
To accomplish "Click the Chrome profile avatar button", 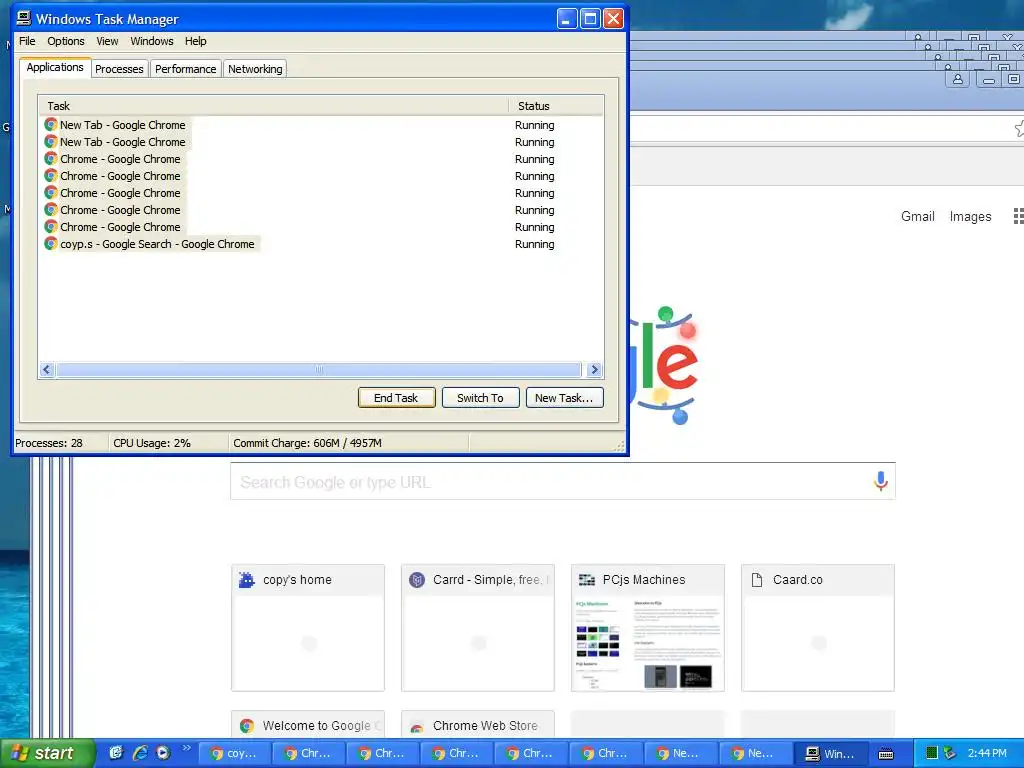I will (958, 80).
